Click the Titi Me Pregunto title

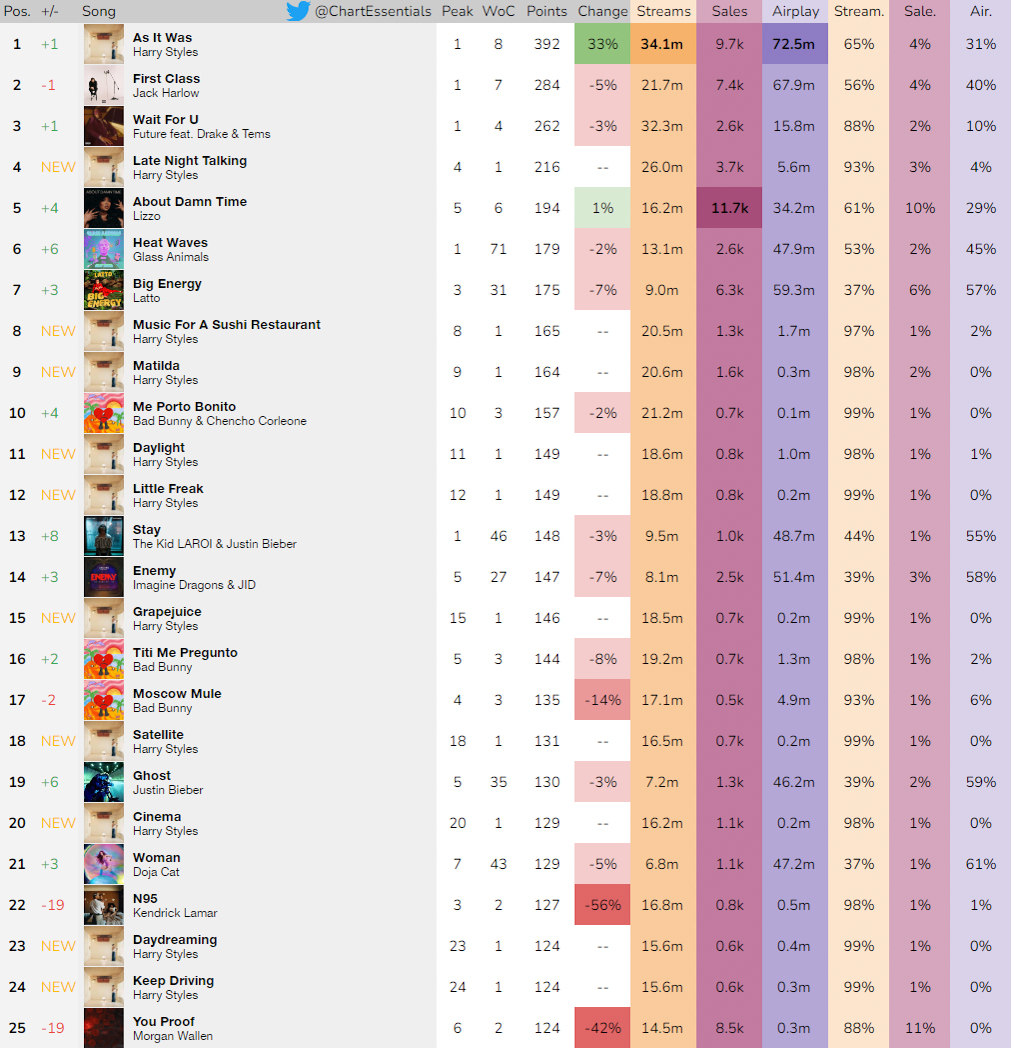click(185, 652)
